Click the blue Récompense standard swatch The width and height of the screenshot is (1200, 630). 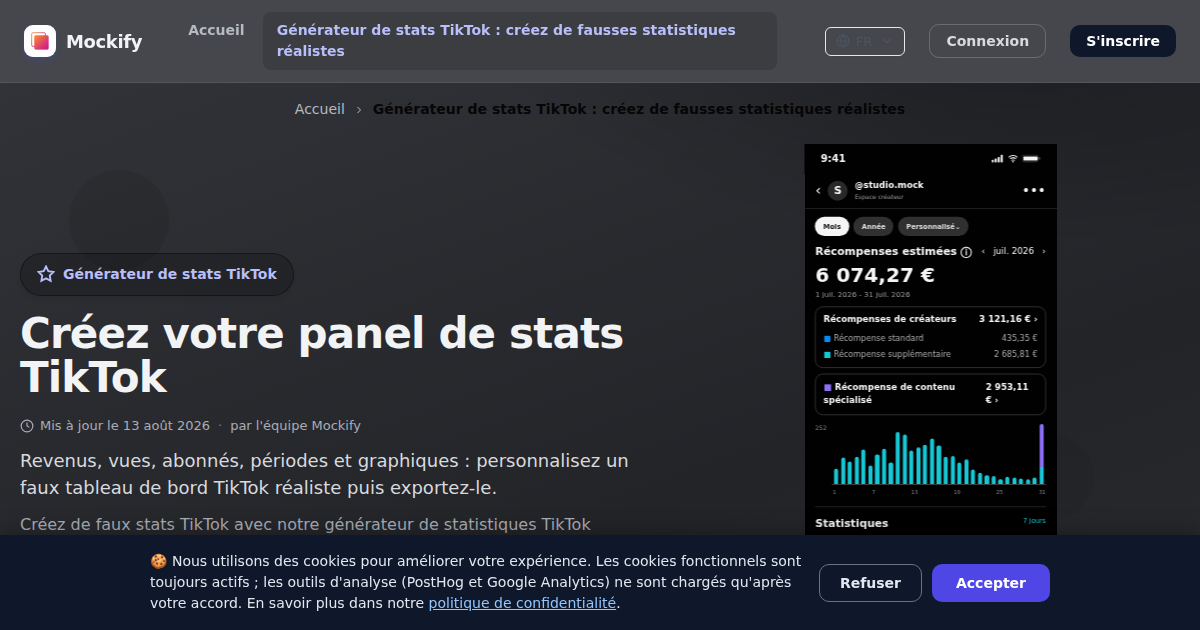tap(827, 339)
